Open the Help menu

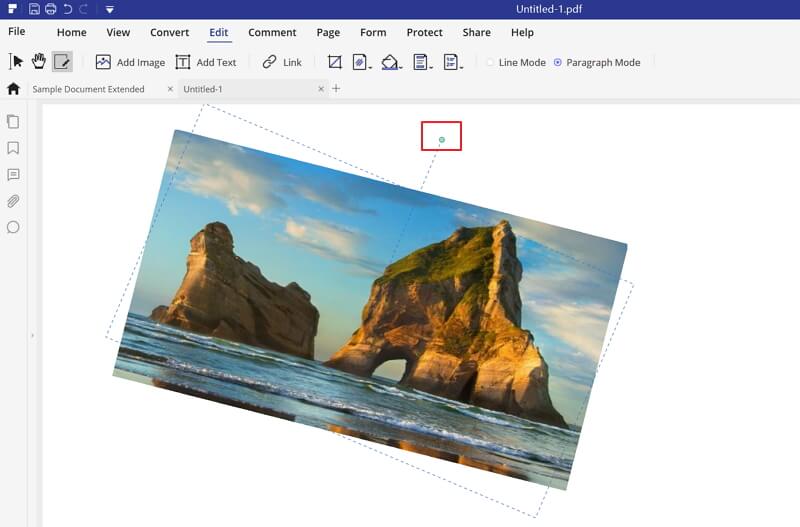[522, 32]
